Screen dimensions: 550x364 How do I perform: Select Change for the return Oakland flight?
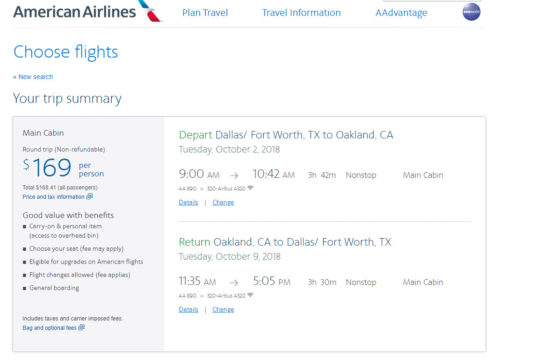[223, 309]
